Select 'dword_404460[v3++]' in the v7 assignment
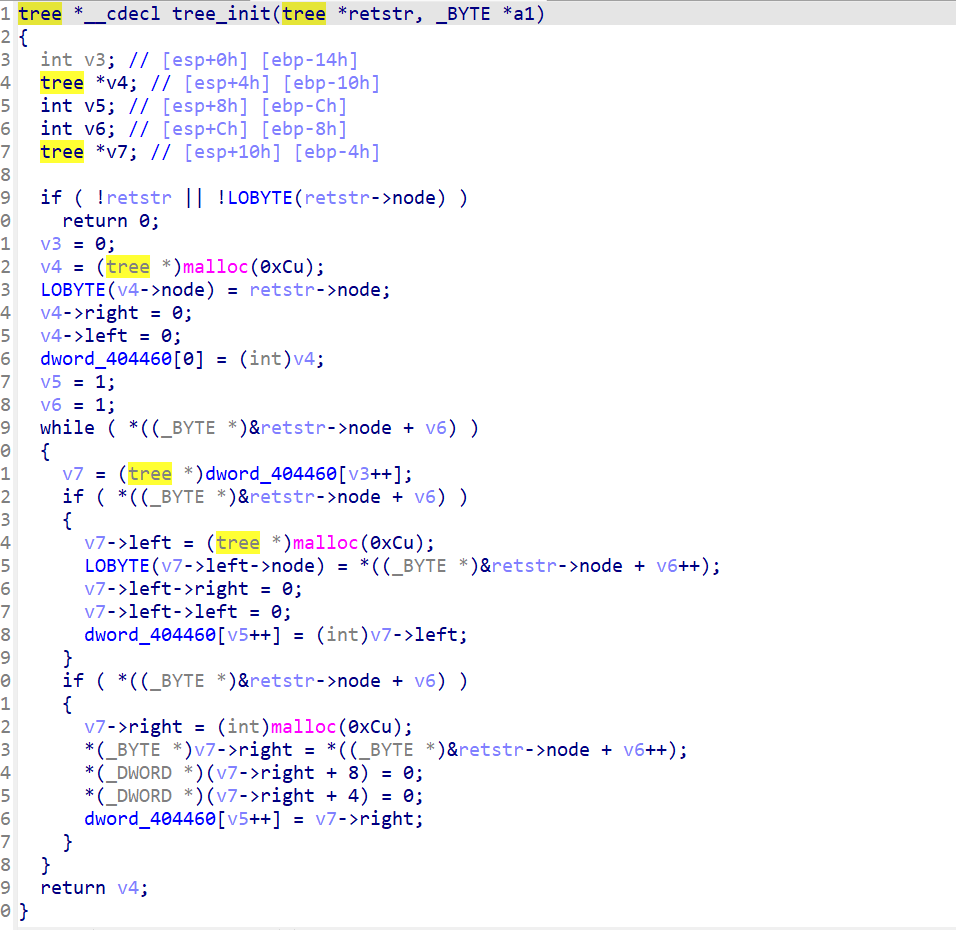This screenshot has width=956, height=930. click(303, 474)
